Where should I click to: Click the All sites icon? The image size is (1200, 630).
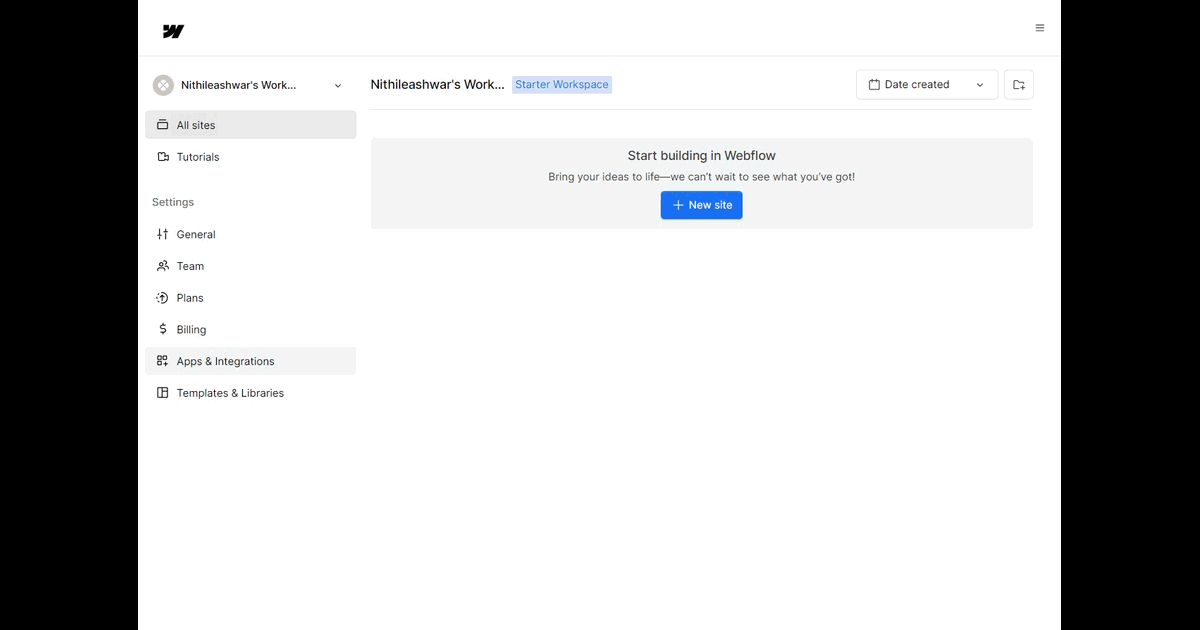click(x=163, y=125)
